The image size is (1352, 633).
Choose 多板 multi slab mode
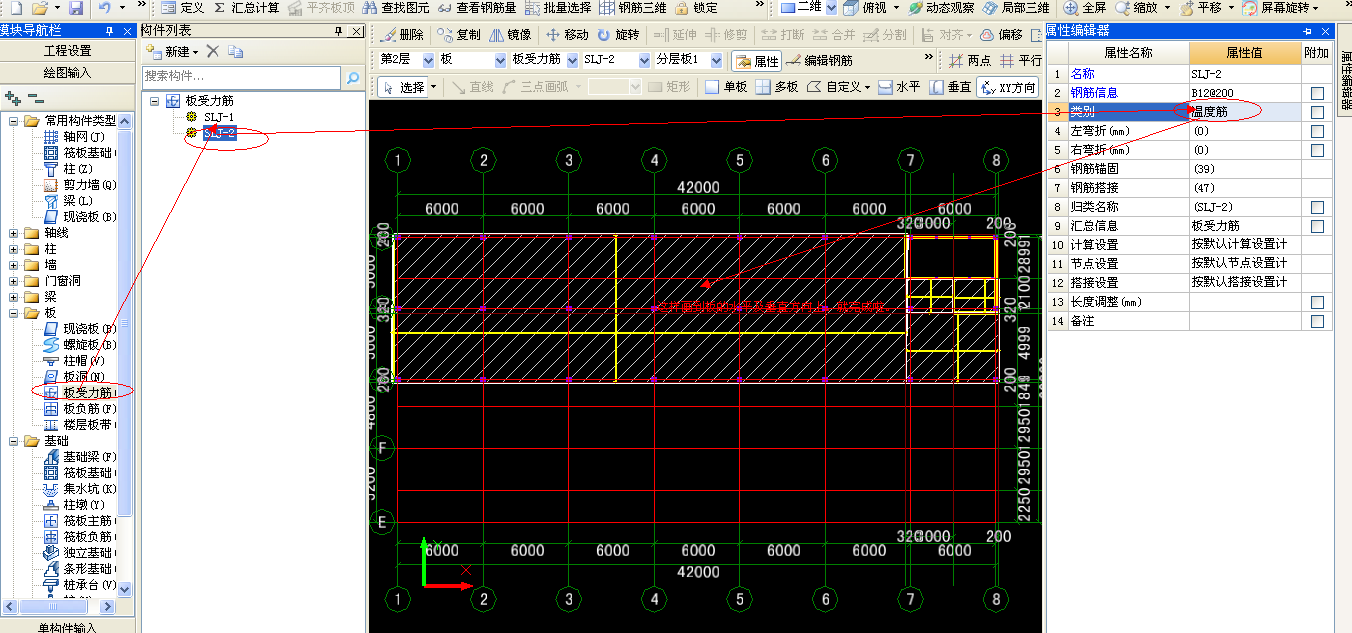tap(777, 87)
